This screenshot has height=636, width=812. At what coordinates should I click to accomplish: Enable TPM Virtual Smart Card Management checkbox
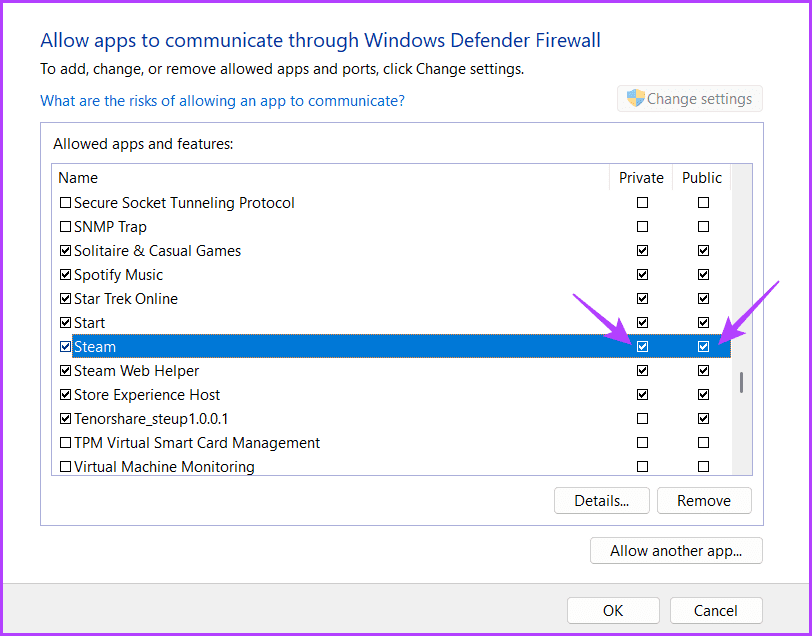pyautogui.click(x=65, y=443)
